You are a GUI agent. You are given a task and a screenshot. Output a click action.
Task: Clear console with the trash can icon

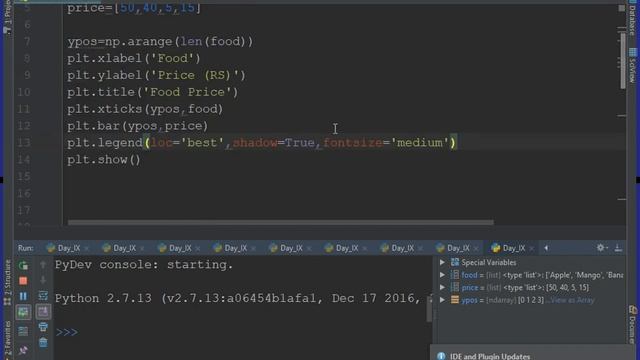coord(43,342)
